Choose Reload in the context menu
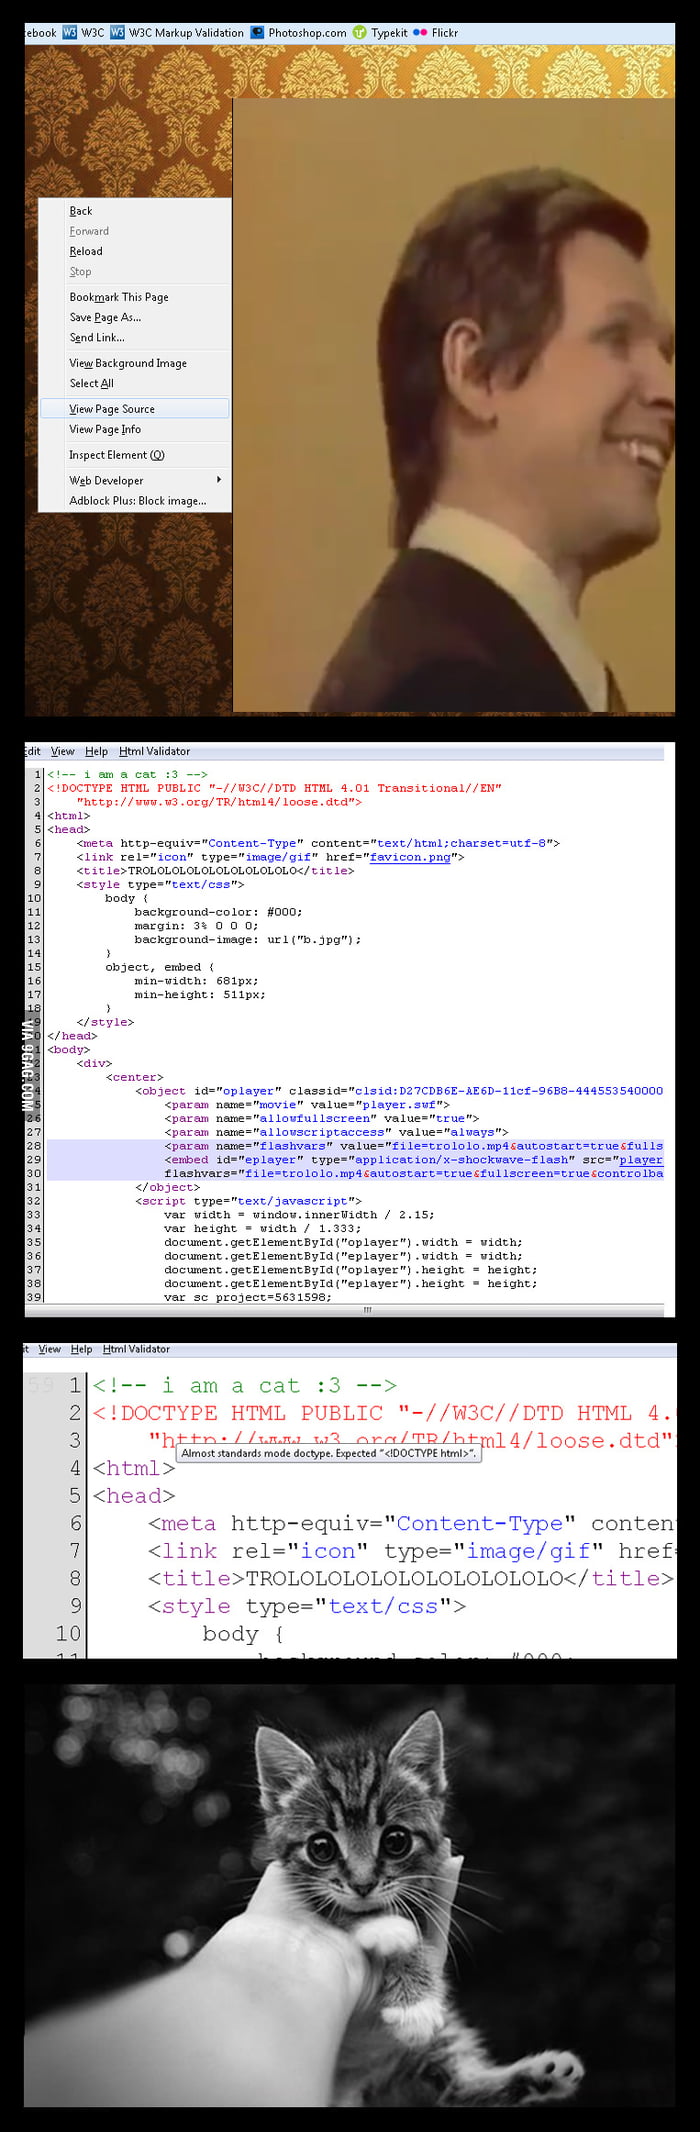The height and width of the screenshot is (2132, 700). coord(86,252)
